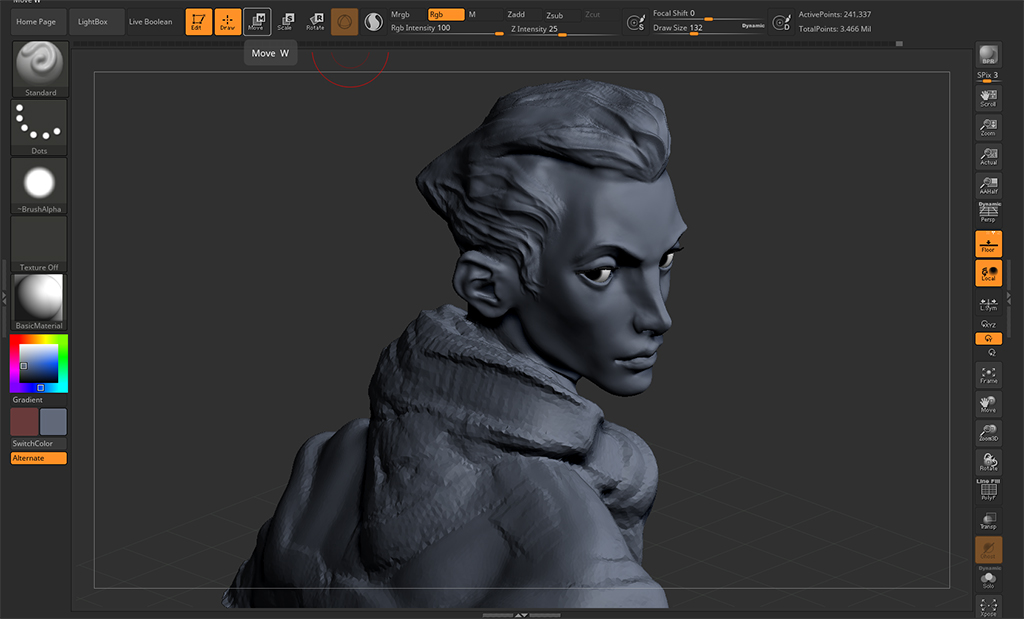Toggle the Alternate color button
The image size is (1024, 619).
click(x=39, y=458)
